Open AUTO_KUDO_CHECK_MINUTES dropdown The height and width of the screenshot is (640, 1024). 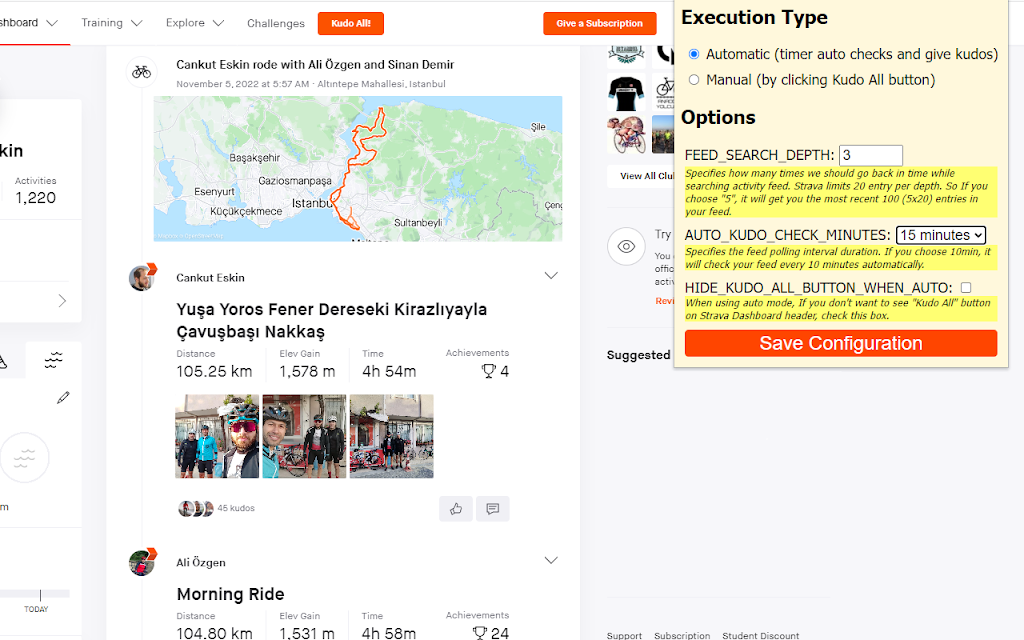[940, 235]
